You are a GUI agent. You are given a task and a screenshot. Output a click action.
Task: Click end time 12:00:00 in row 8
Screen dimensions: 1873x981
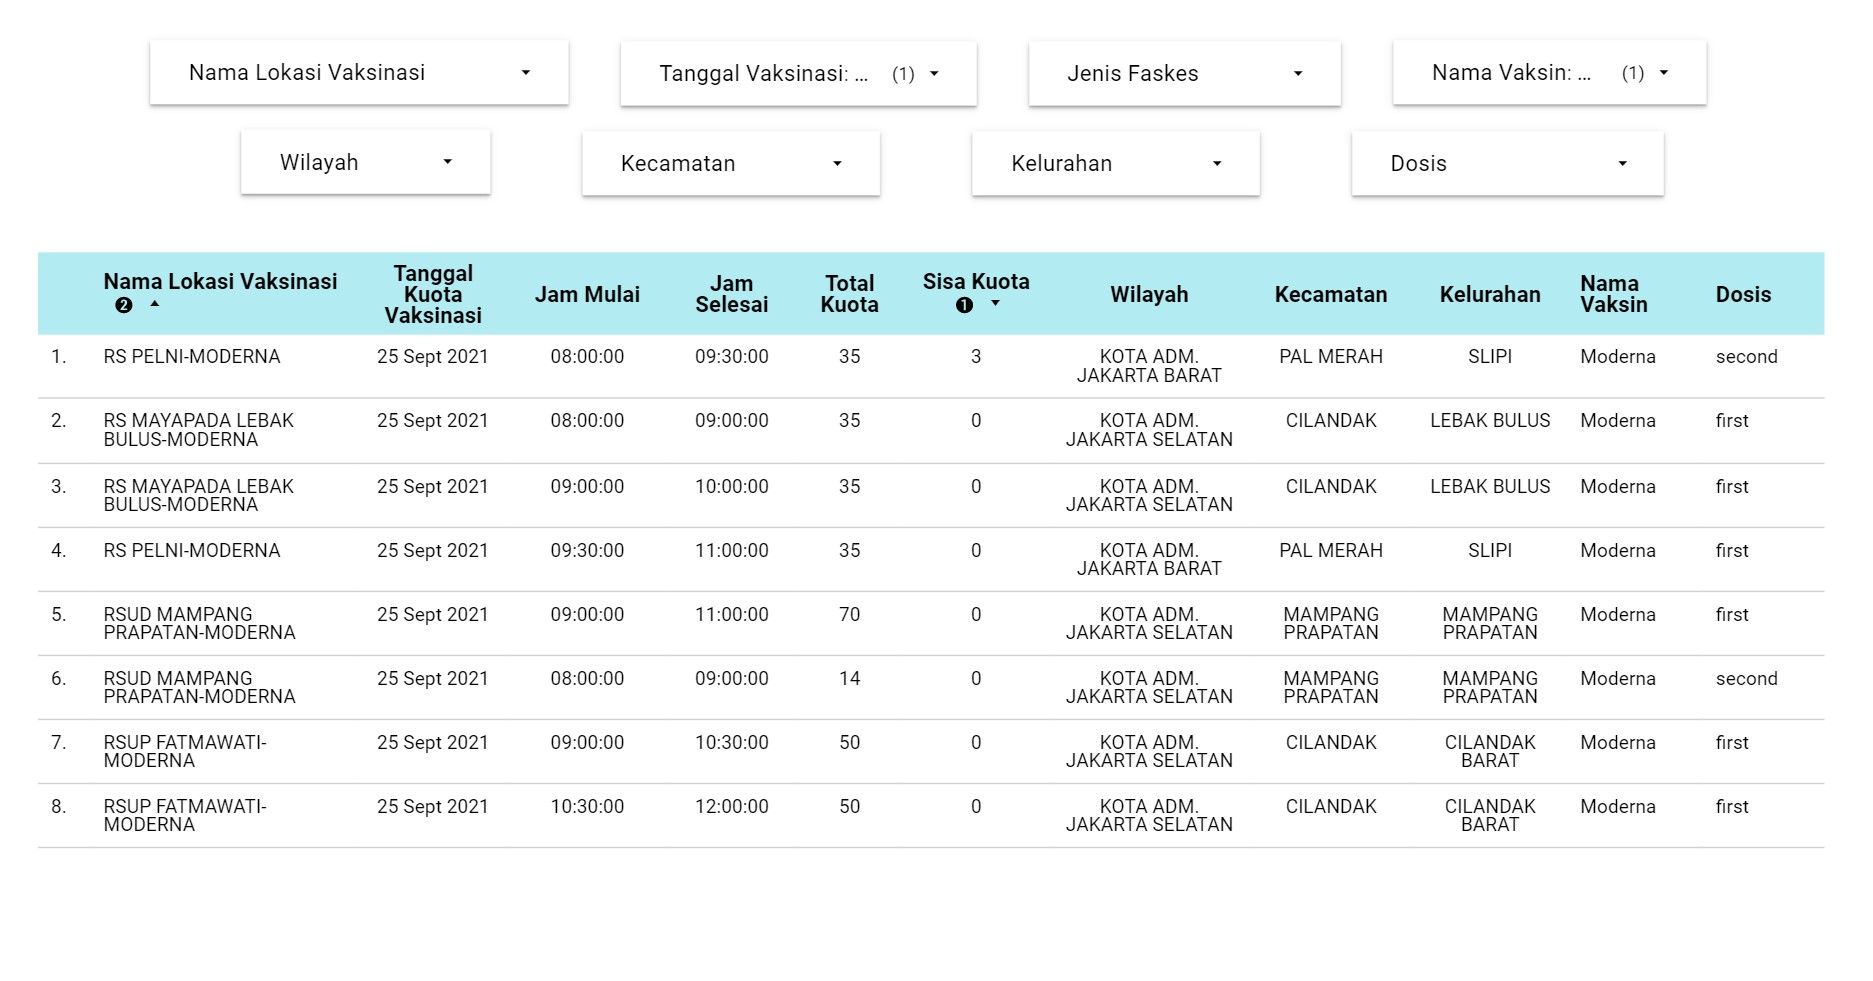[732, 807]
